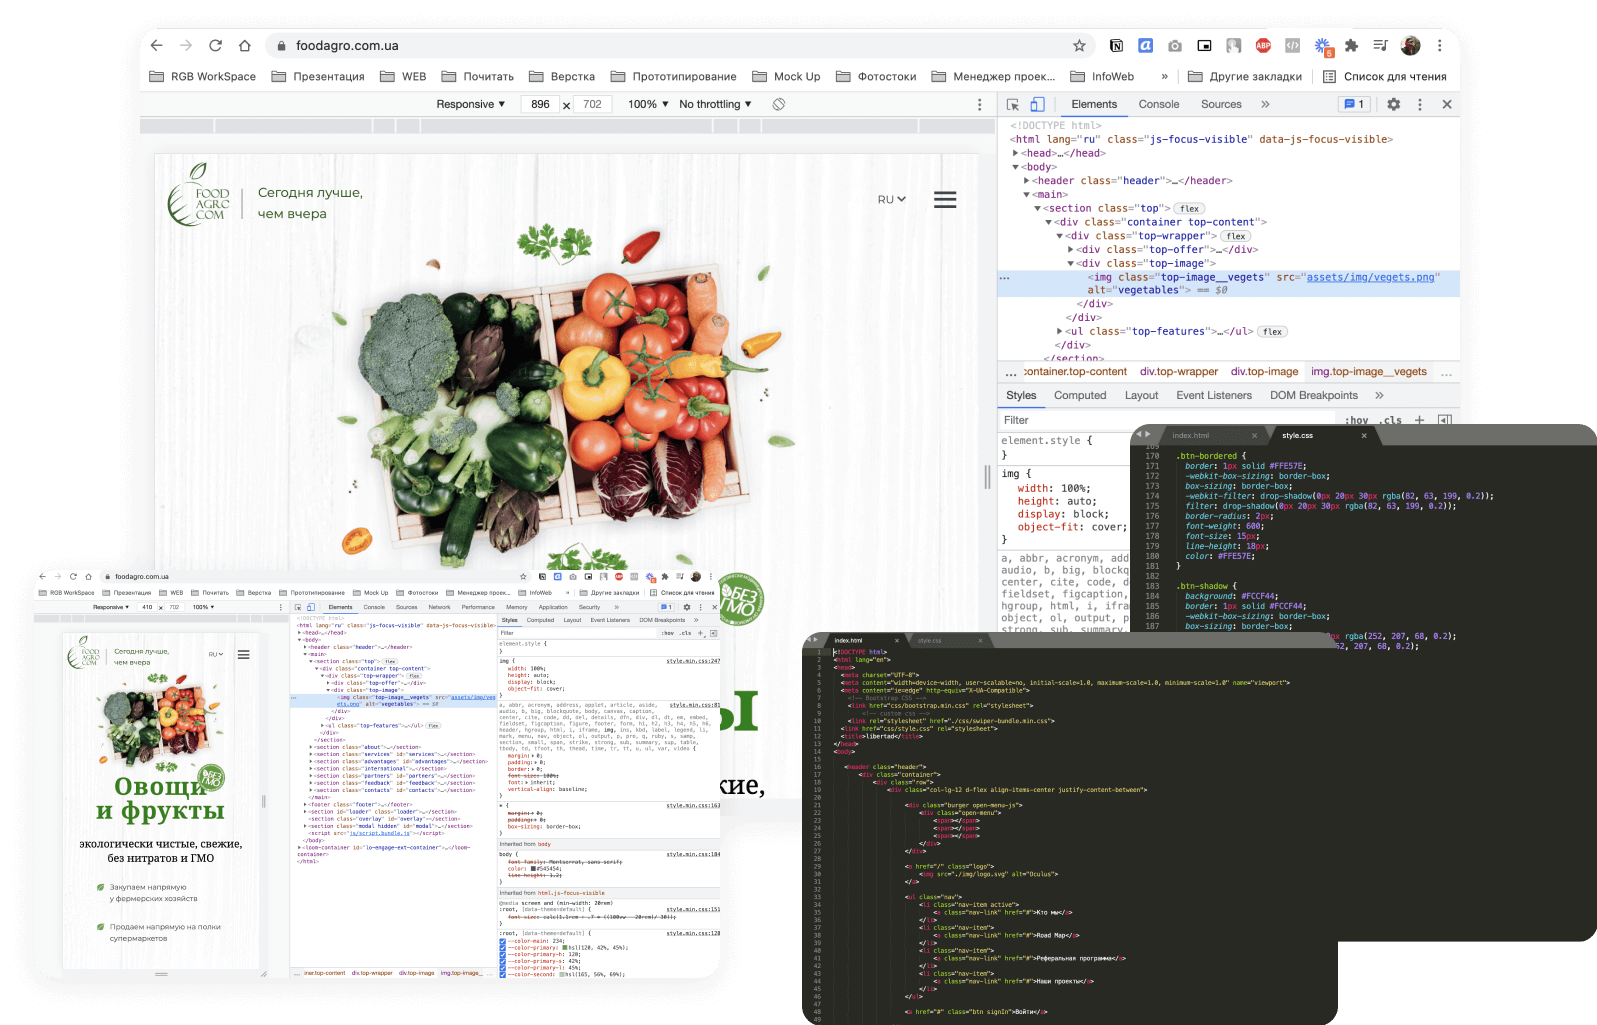
Task: Open the assets/img/vegets.png link, large DevTools
Action: pyautogui.click(x=1370, y=277)
